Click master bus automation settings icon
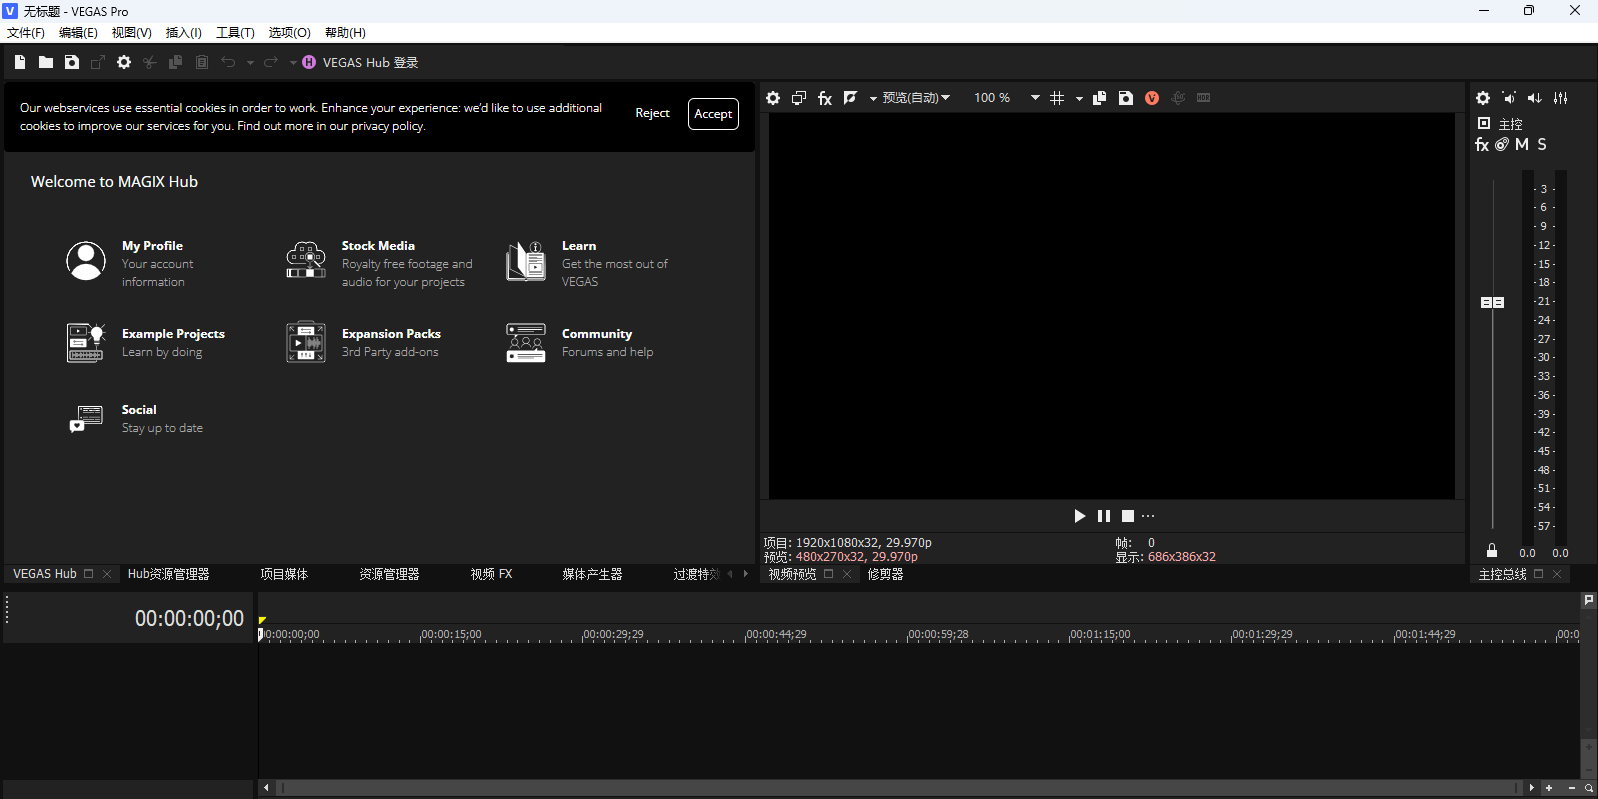The height and width of the screenshot is (799, 1598). pyautogui.click(x=1502, y=144)
